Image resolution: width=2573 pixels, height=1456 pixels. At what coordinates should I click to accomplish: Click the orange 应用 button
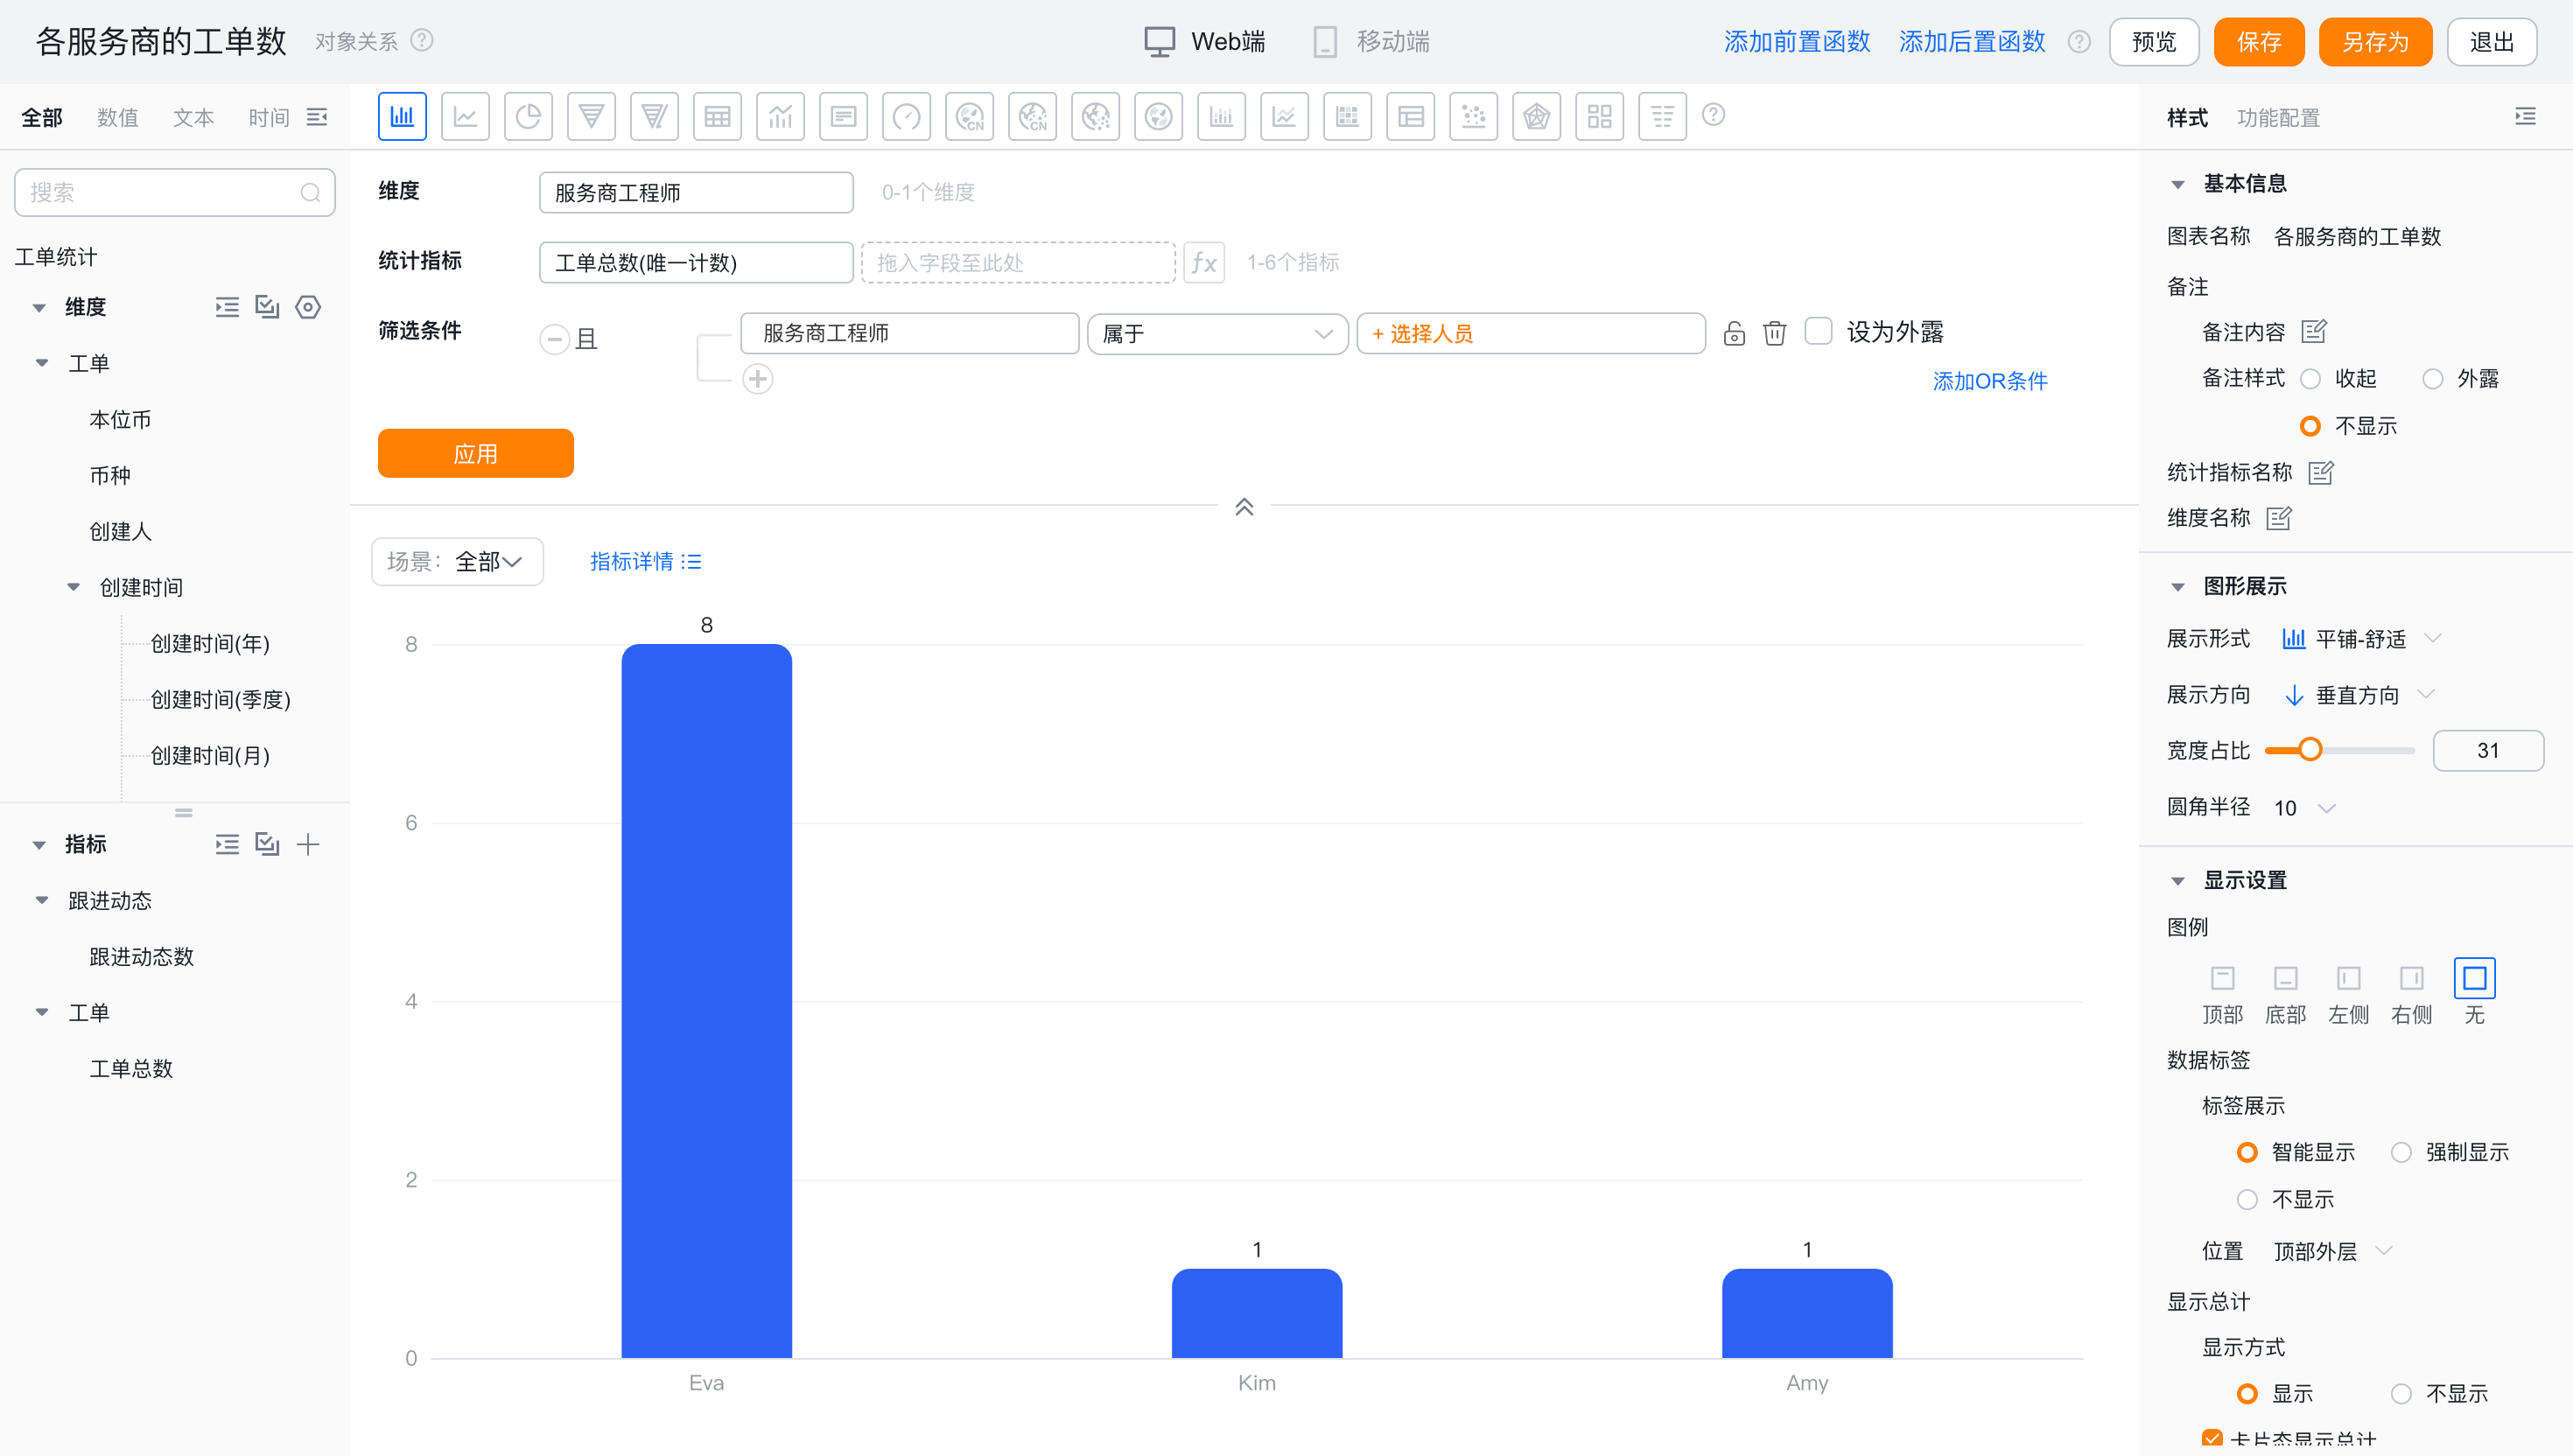click(475, 453)
